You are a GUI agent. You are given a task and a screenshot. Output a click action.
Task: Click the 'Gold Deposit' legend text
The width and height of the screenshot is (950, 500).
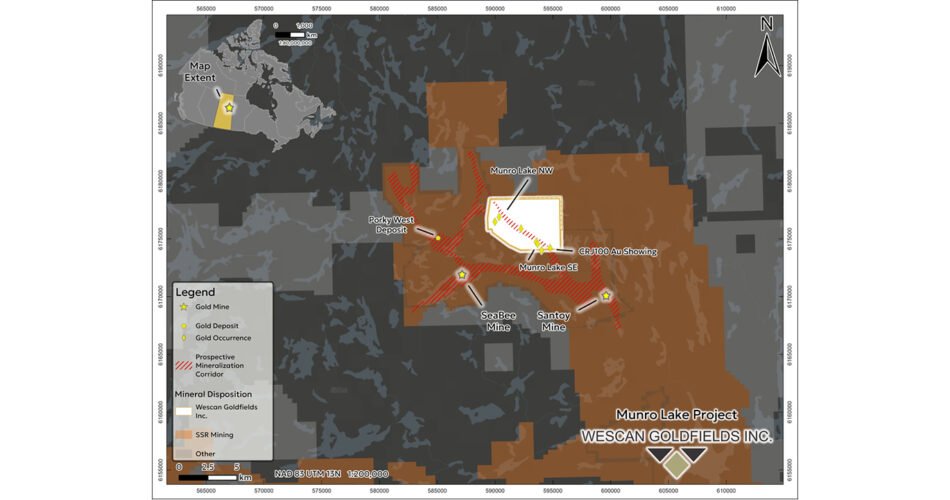tap(217, 325)
